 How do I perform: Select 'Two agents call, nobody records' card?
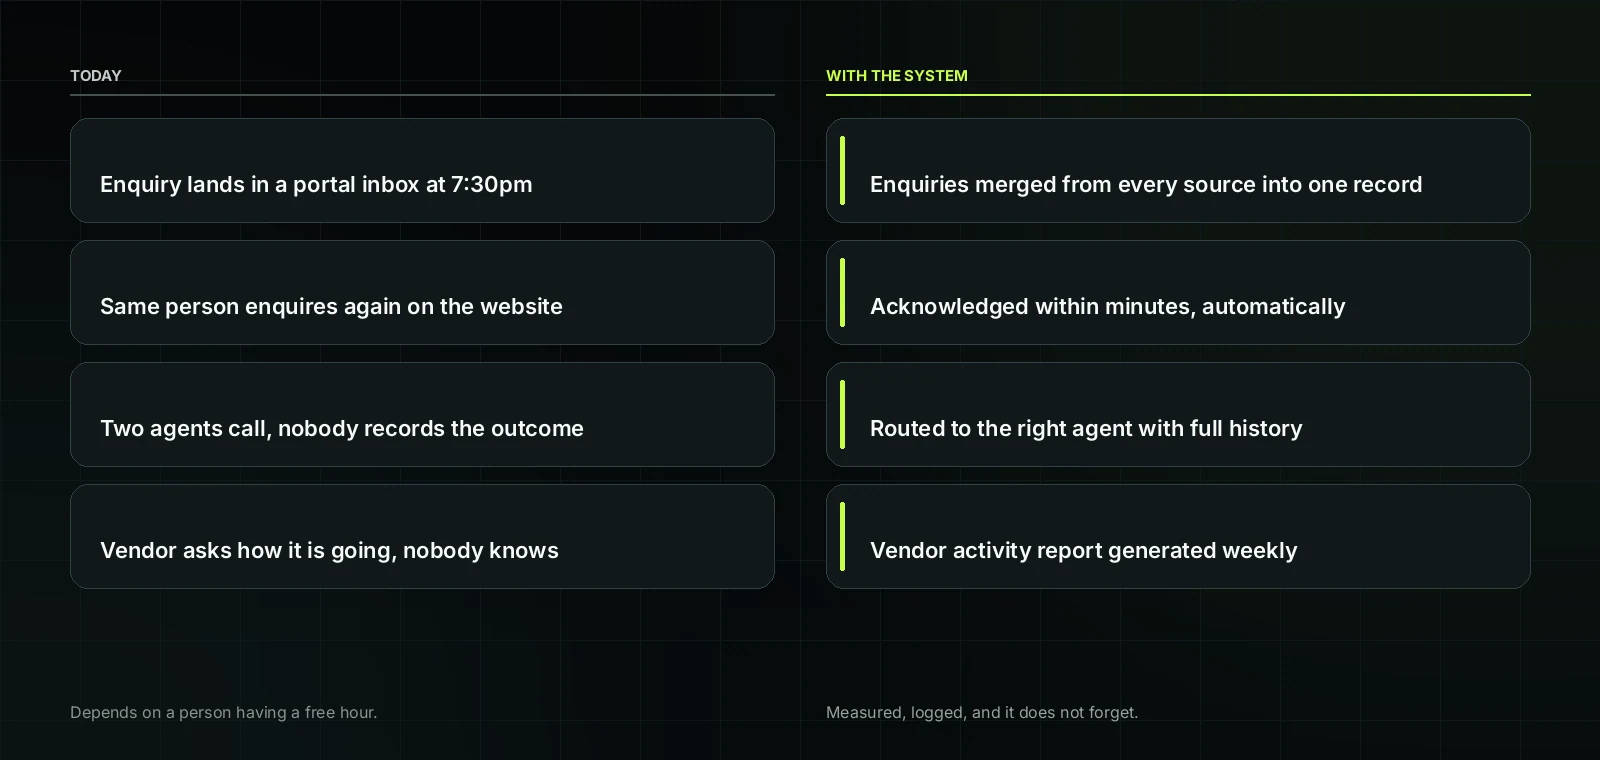click(422, 415)
